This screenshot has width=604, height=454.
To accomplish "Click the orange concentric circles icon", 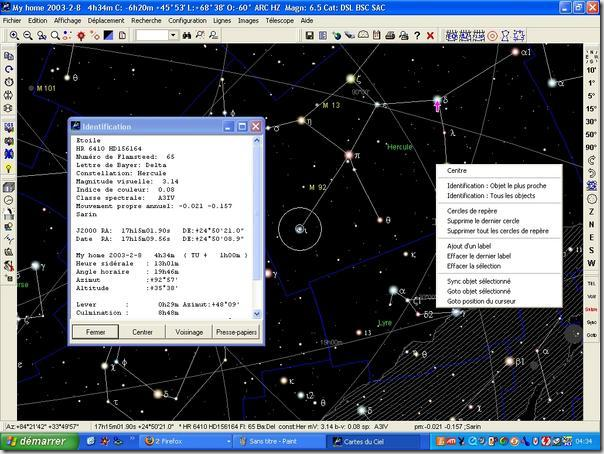I will (492, 36).
